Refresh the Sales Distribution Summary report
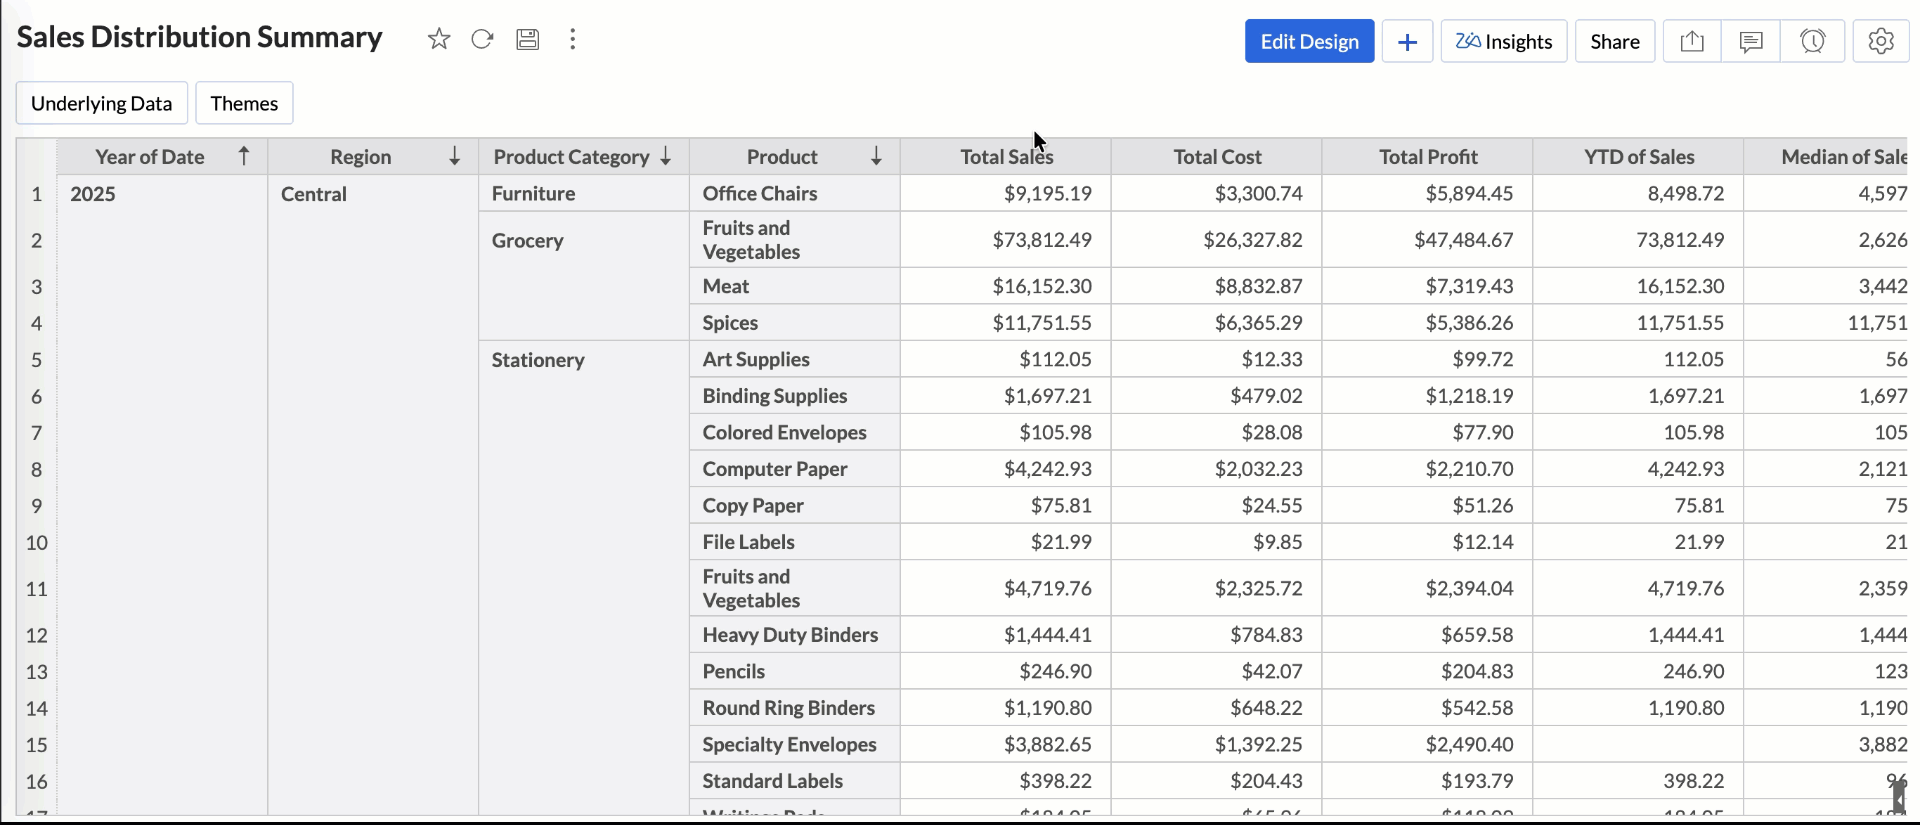 (x=482, y=39)
